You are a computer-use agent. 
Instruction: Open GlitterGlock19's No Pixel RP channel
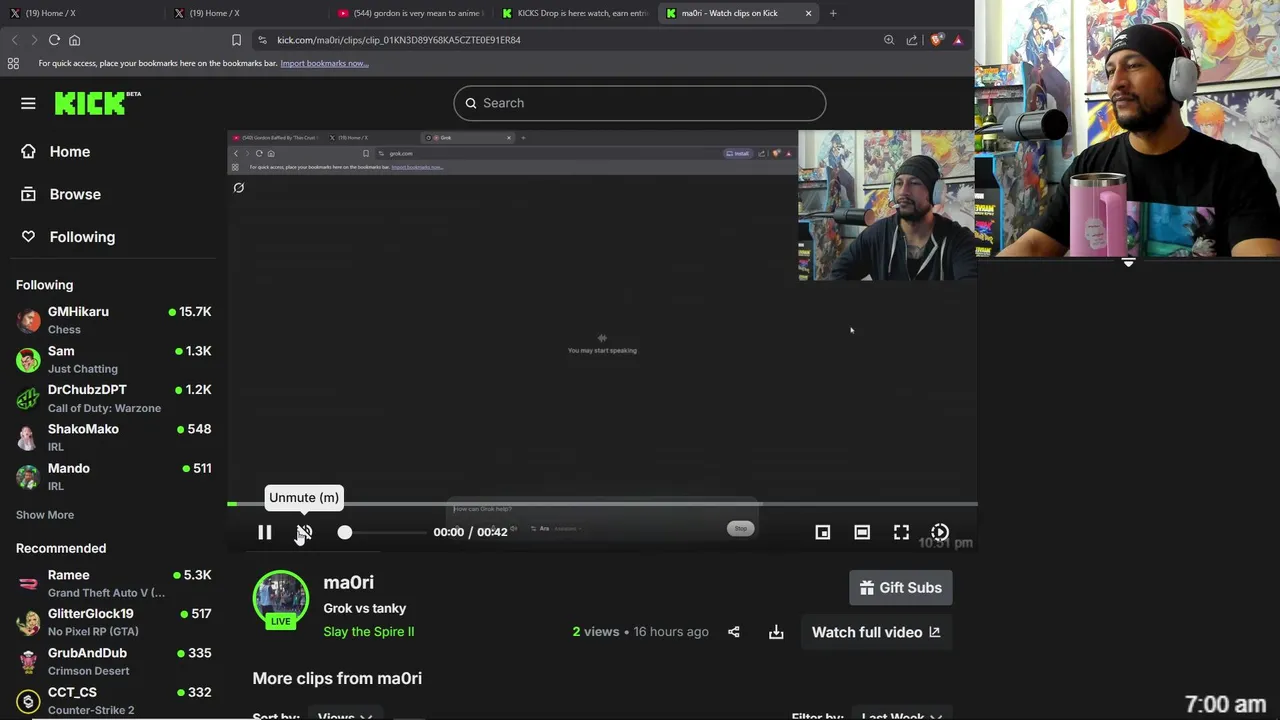(x=112, y=622)
